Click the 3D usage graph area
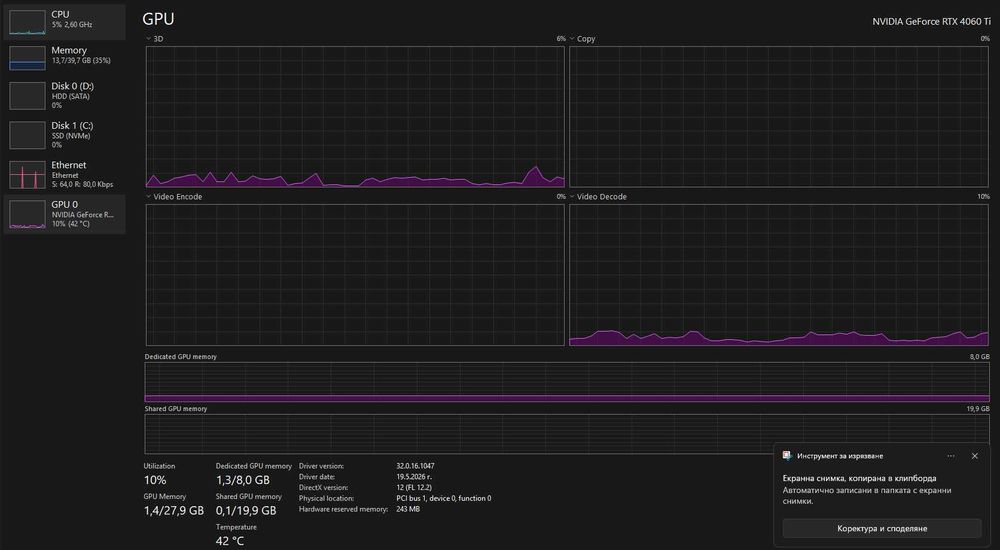1000x550 pixels. tap(355, 117)
